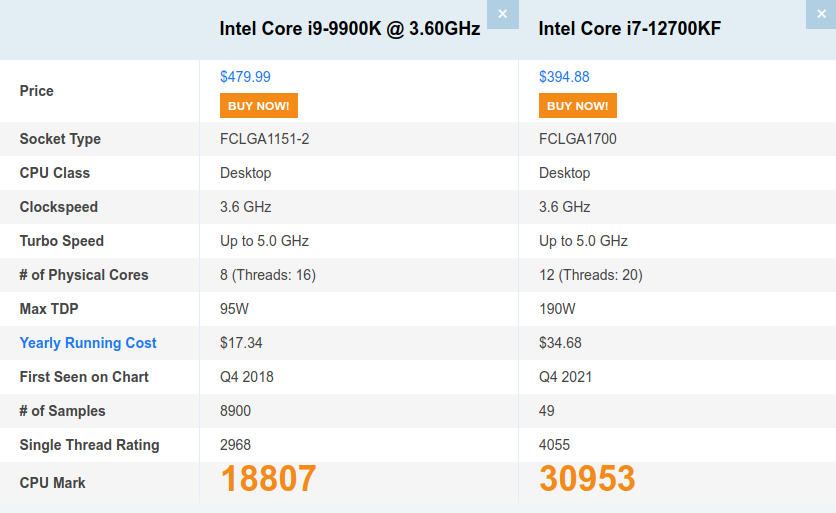Click the FCLGA1700 socket type value

(x=578, y=139)
